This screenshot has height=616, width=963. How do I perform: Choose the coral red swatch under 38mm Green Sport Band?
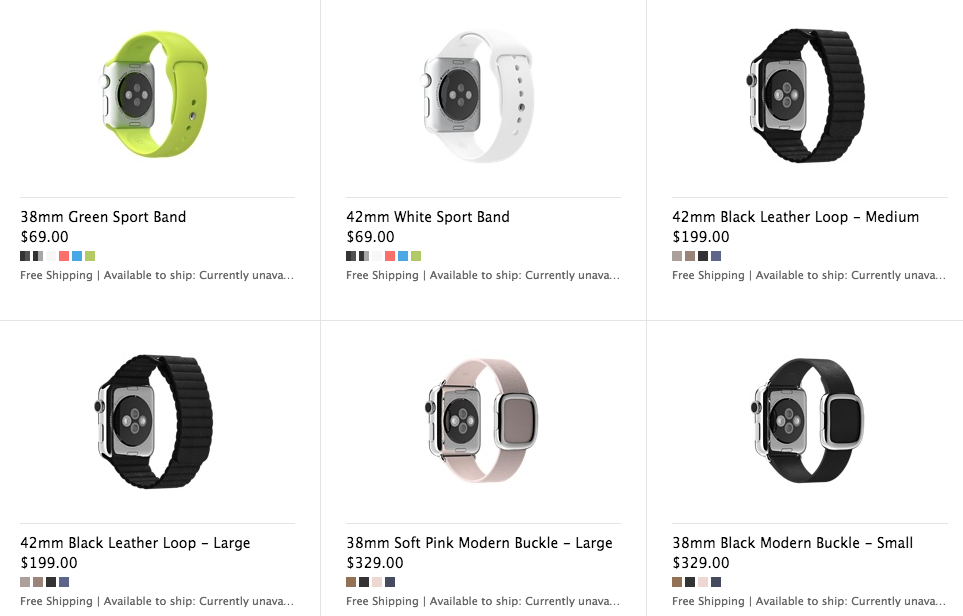(64, 256)
